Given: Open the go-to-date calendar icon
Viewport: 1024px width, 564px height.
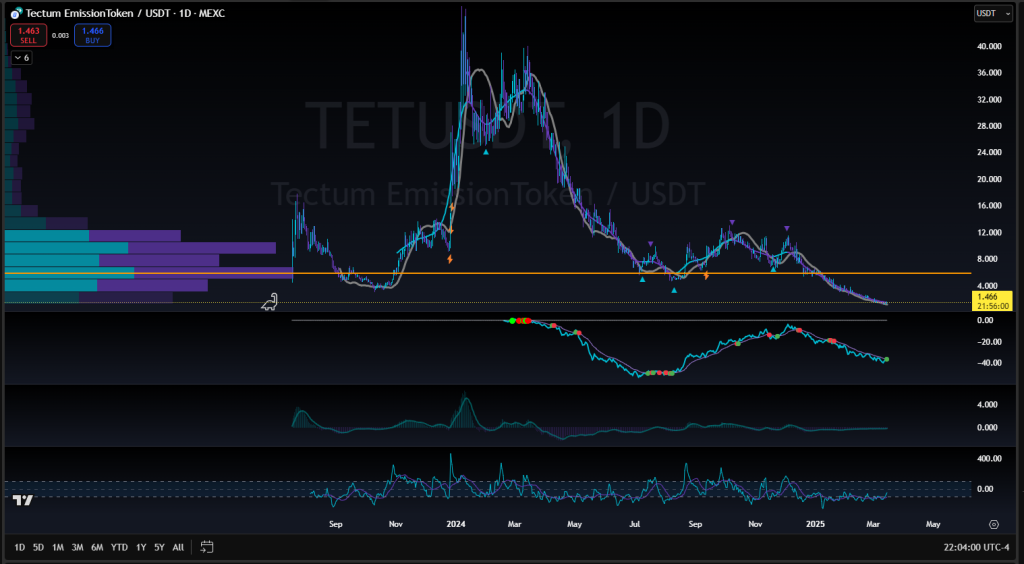Looking at the screenshot, I should click(x=207, y=547).
